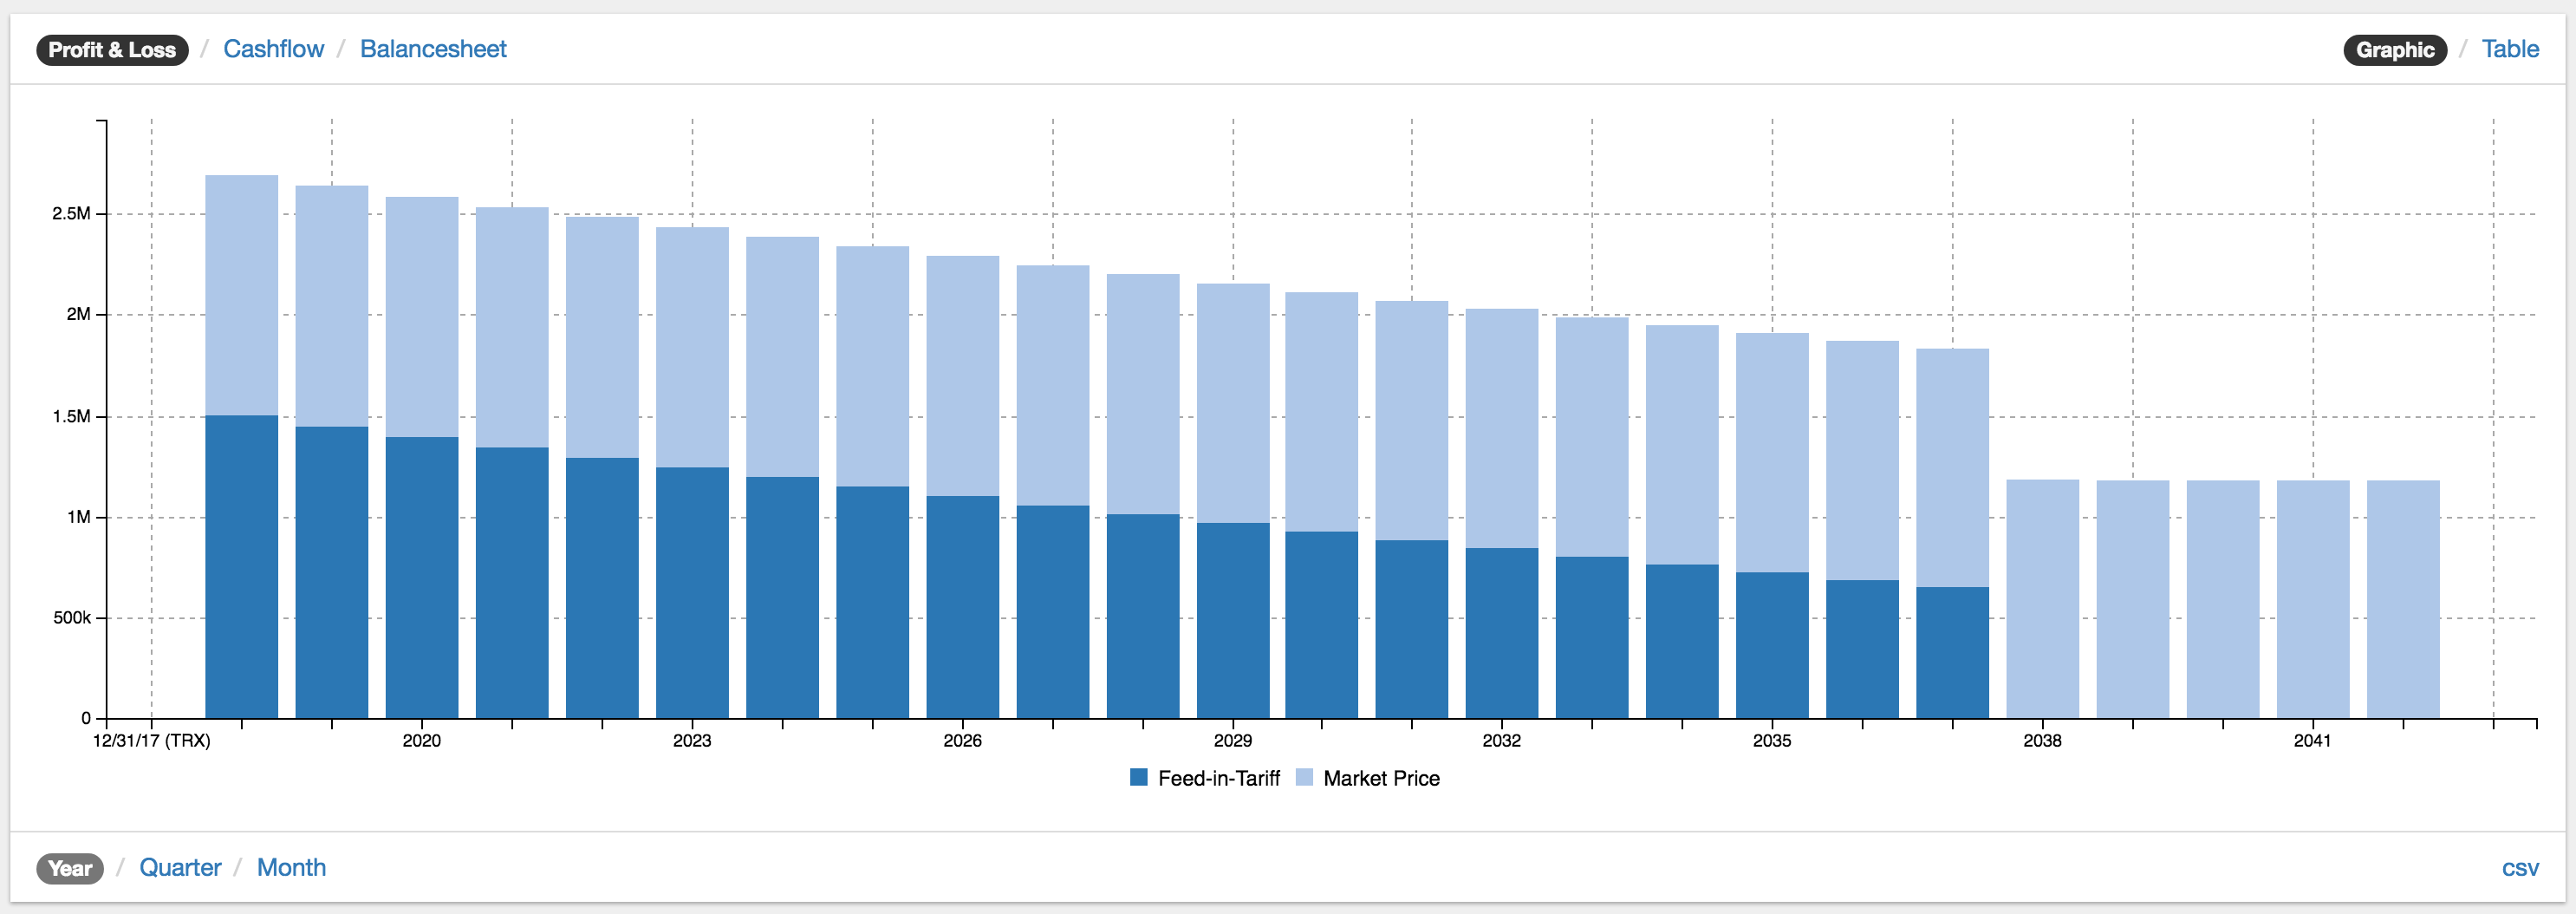
Task: Select the Graphic display mode
Action: tap(2394, 50)
